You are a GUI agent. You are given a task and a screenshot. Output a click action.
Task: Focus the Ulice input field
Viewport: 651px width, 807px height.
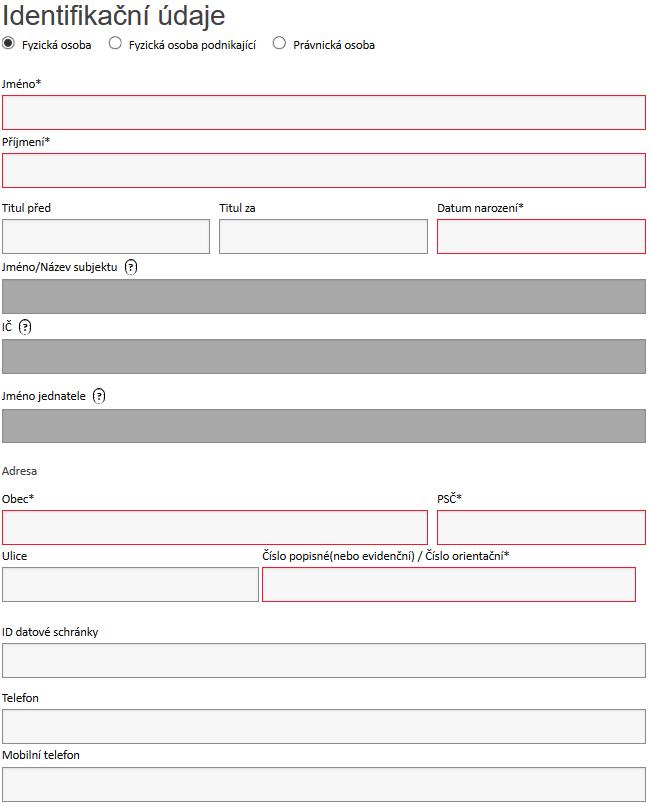point(130,585)
